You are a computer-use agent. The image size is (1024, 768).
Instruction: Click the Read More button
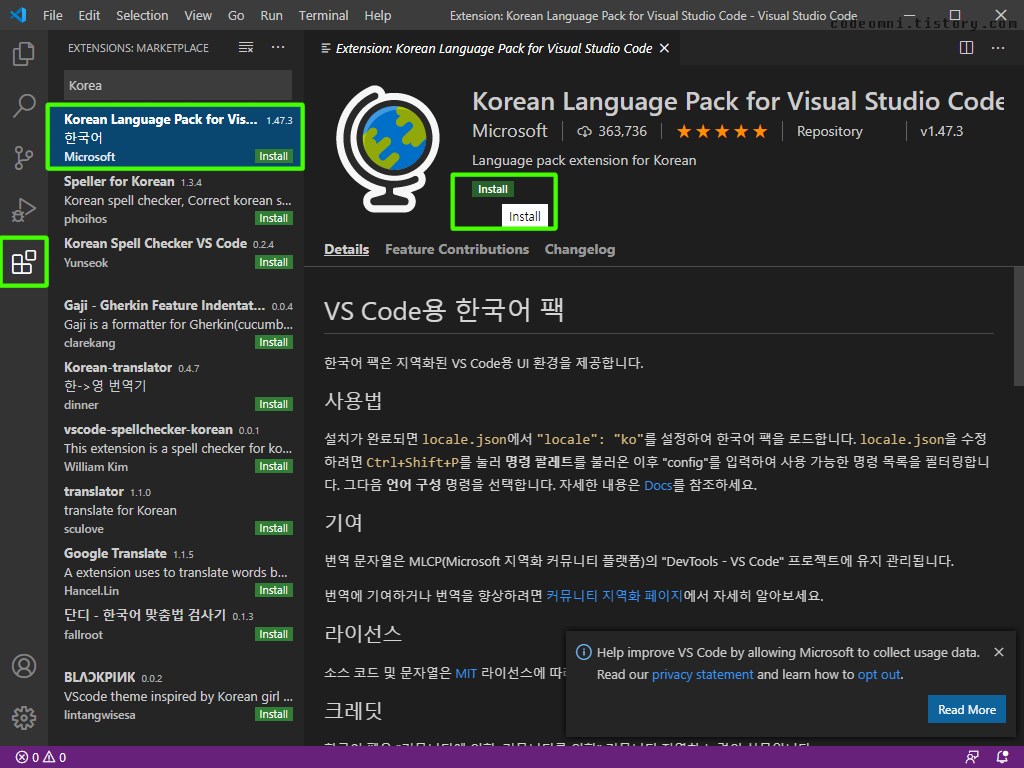coord(967,709)
